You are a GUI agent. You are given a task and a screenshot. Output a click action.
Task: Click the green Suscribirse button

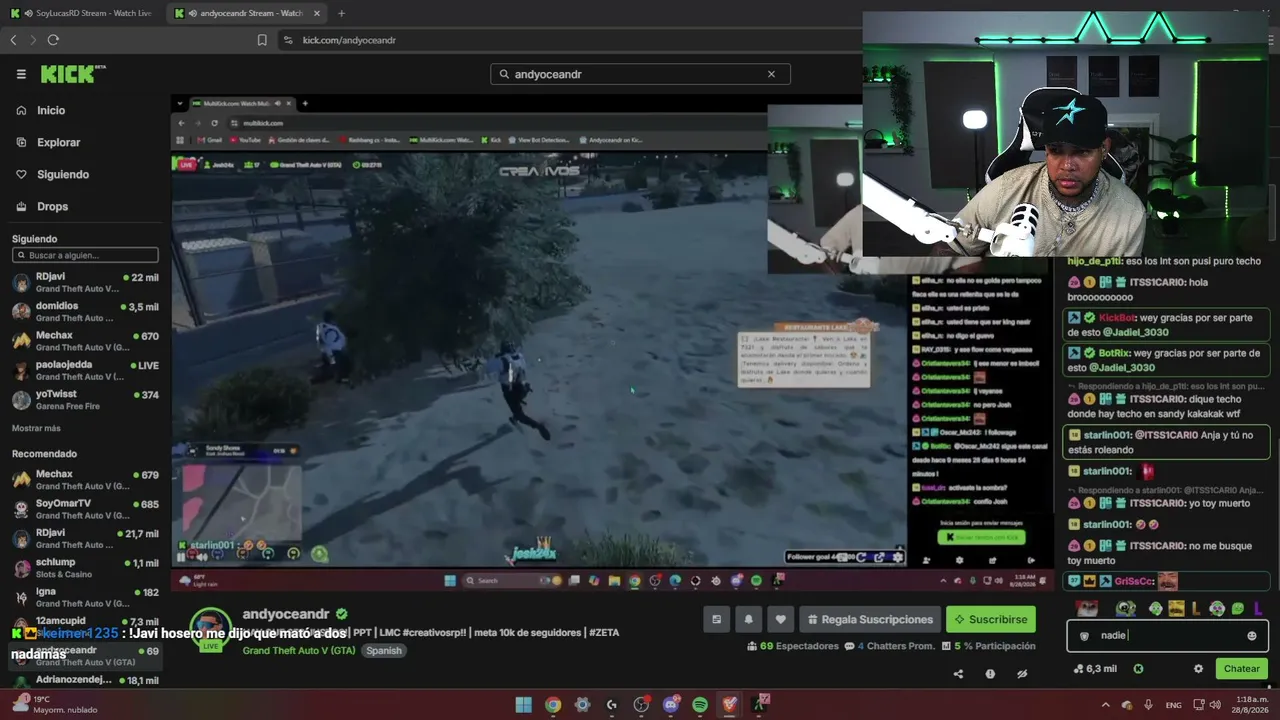coord(991,620)
